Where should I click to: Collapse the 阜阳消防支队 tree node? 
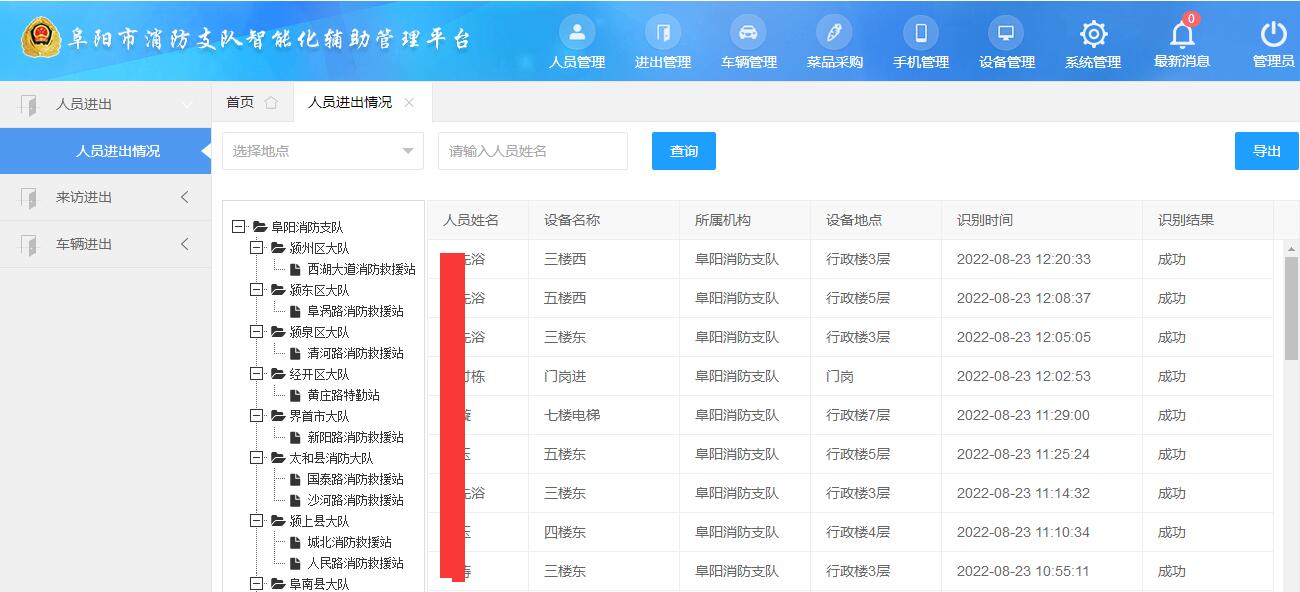238,227
